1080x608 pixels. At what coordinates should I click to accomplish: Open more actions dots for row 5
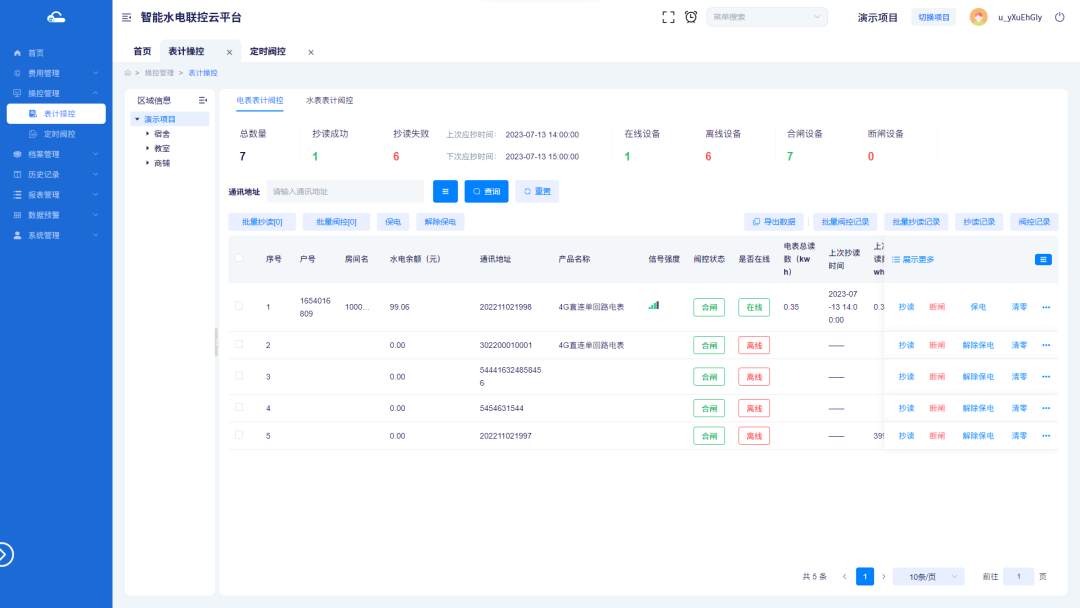(x=1046, y=436)
